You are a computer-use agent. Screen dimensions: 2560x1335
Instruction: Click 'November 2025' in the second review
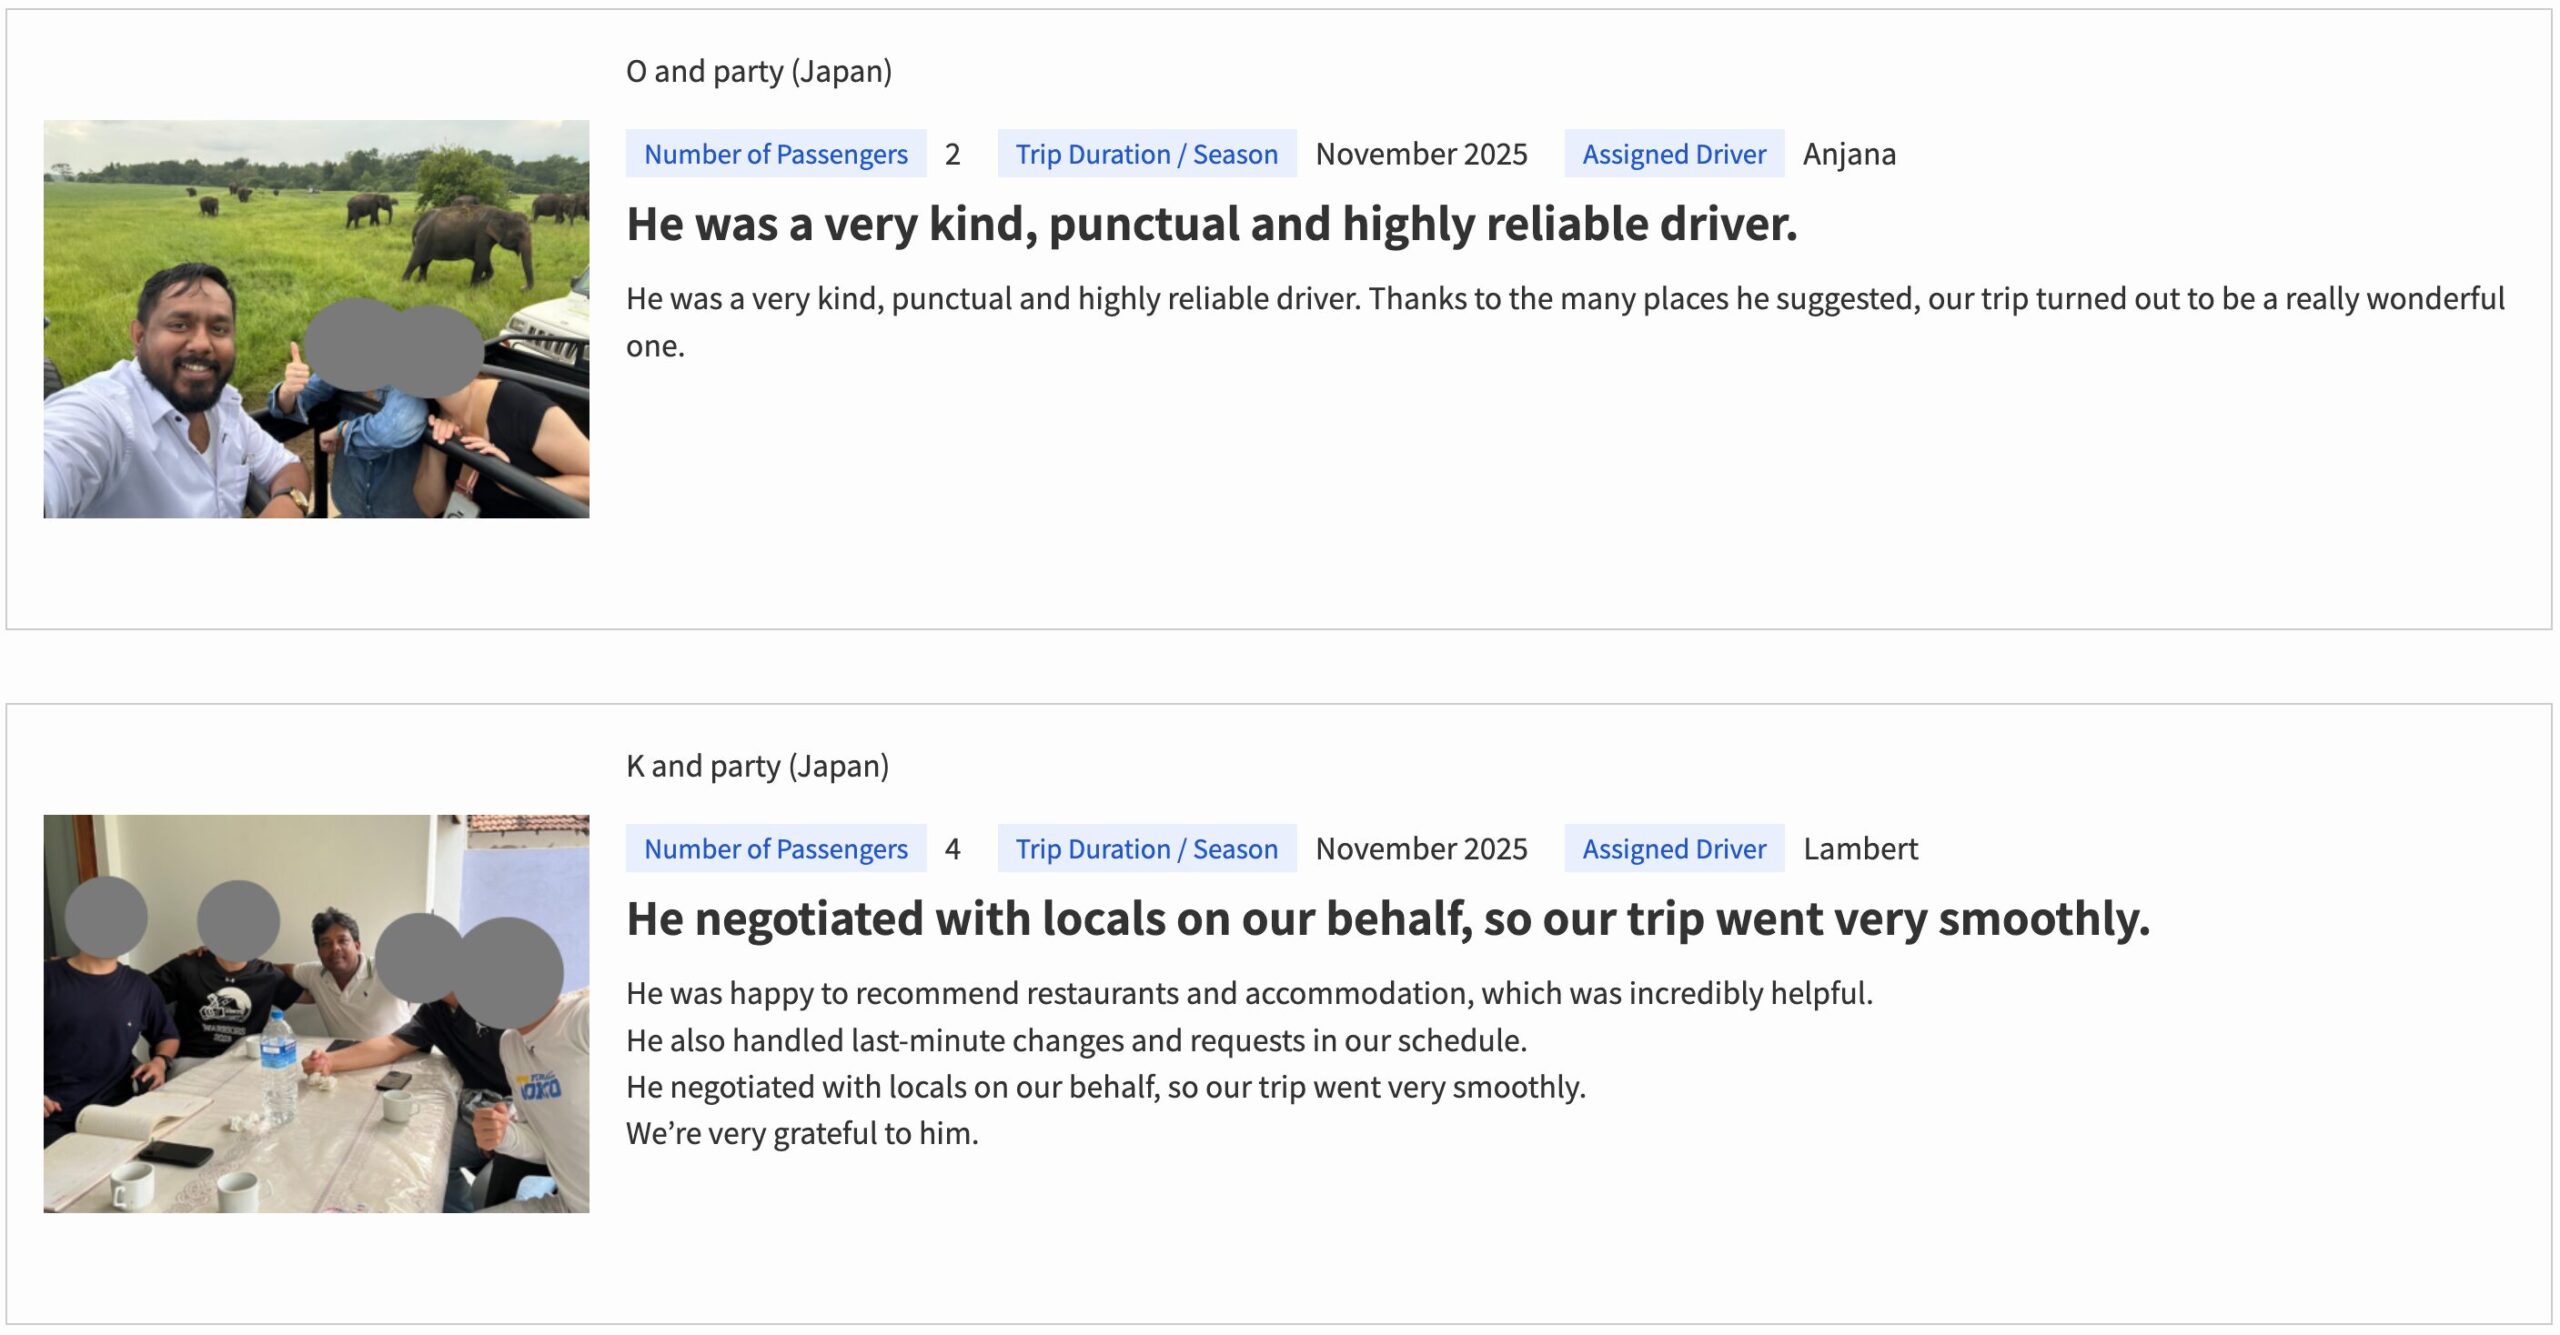[x=1421, y=849]
